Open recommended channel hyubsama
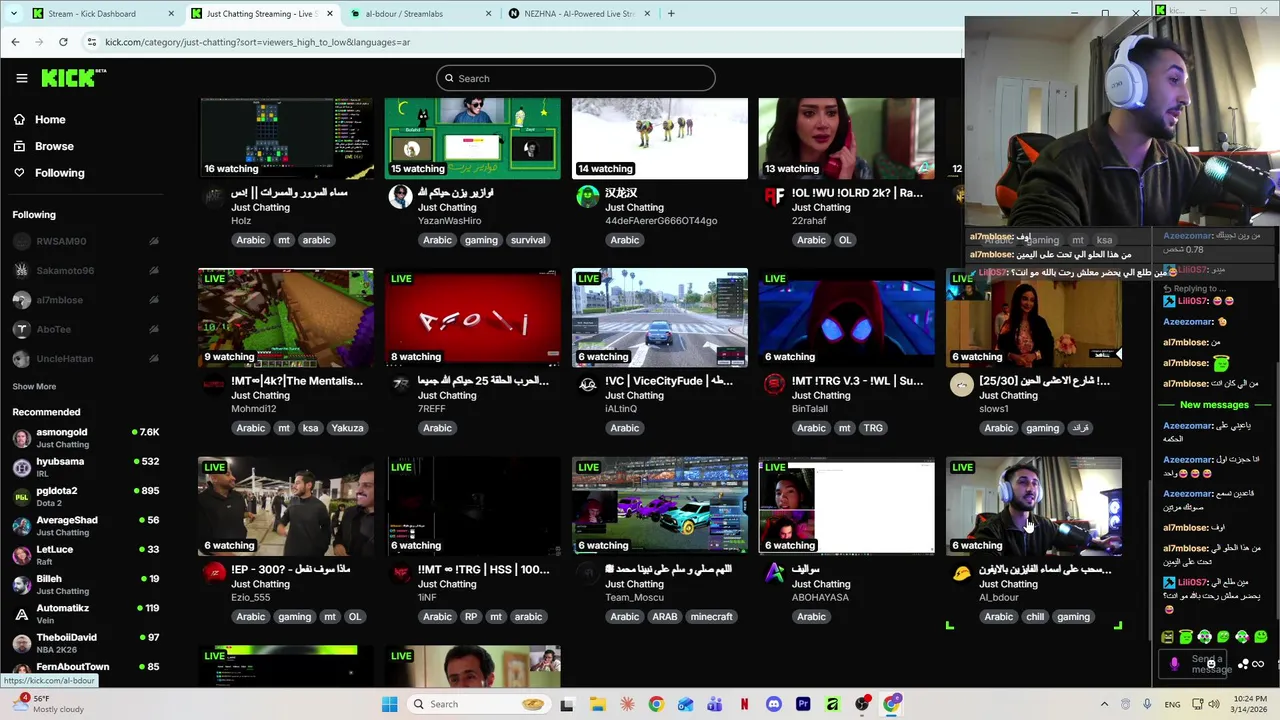Viewport: 1280px width, 720px height. coord(85,467)
